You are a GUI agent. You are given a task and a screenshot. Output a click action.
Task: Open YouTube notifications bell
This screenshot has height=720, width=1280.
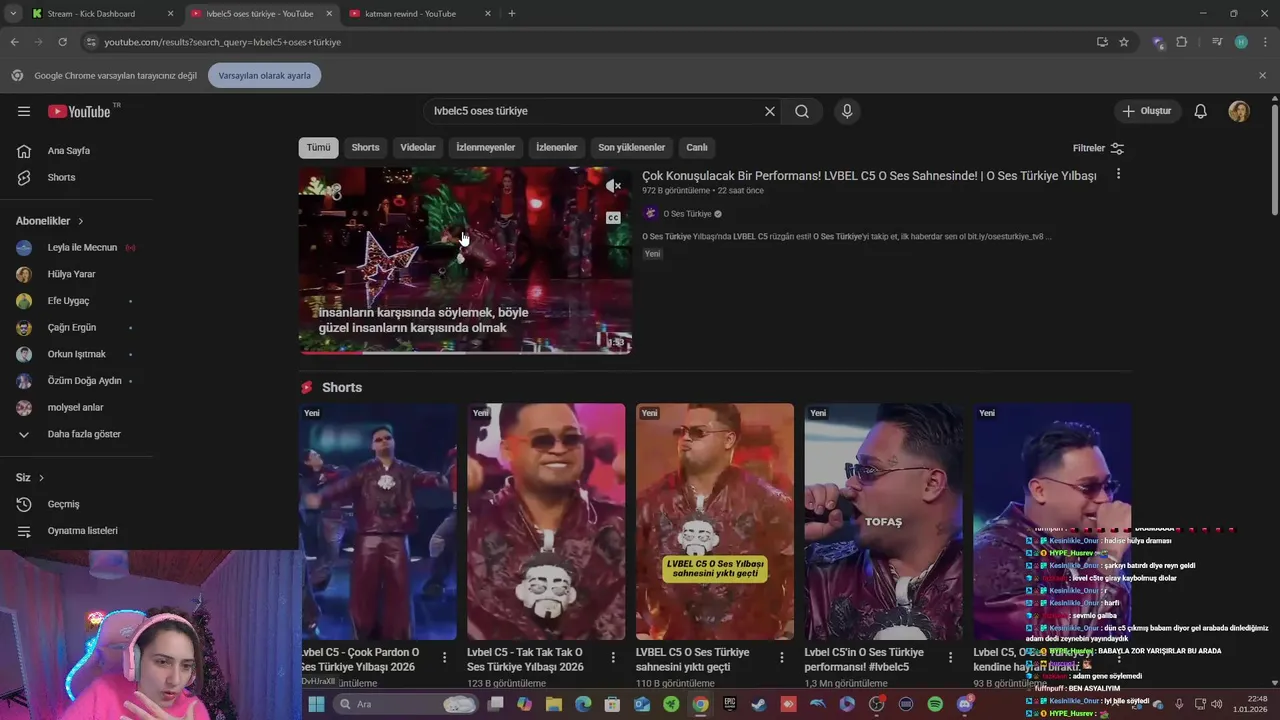[x=1201, y=111]
